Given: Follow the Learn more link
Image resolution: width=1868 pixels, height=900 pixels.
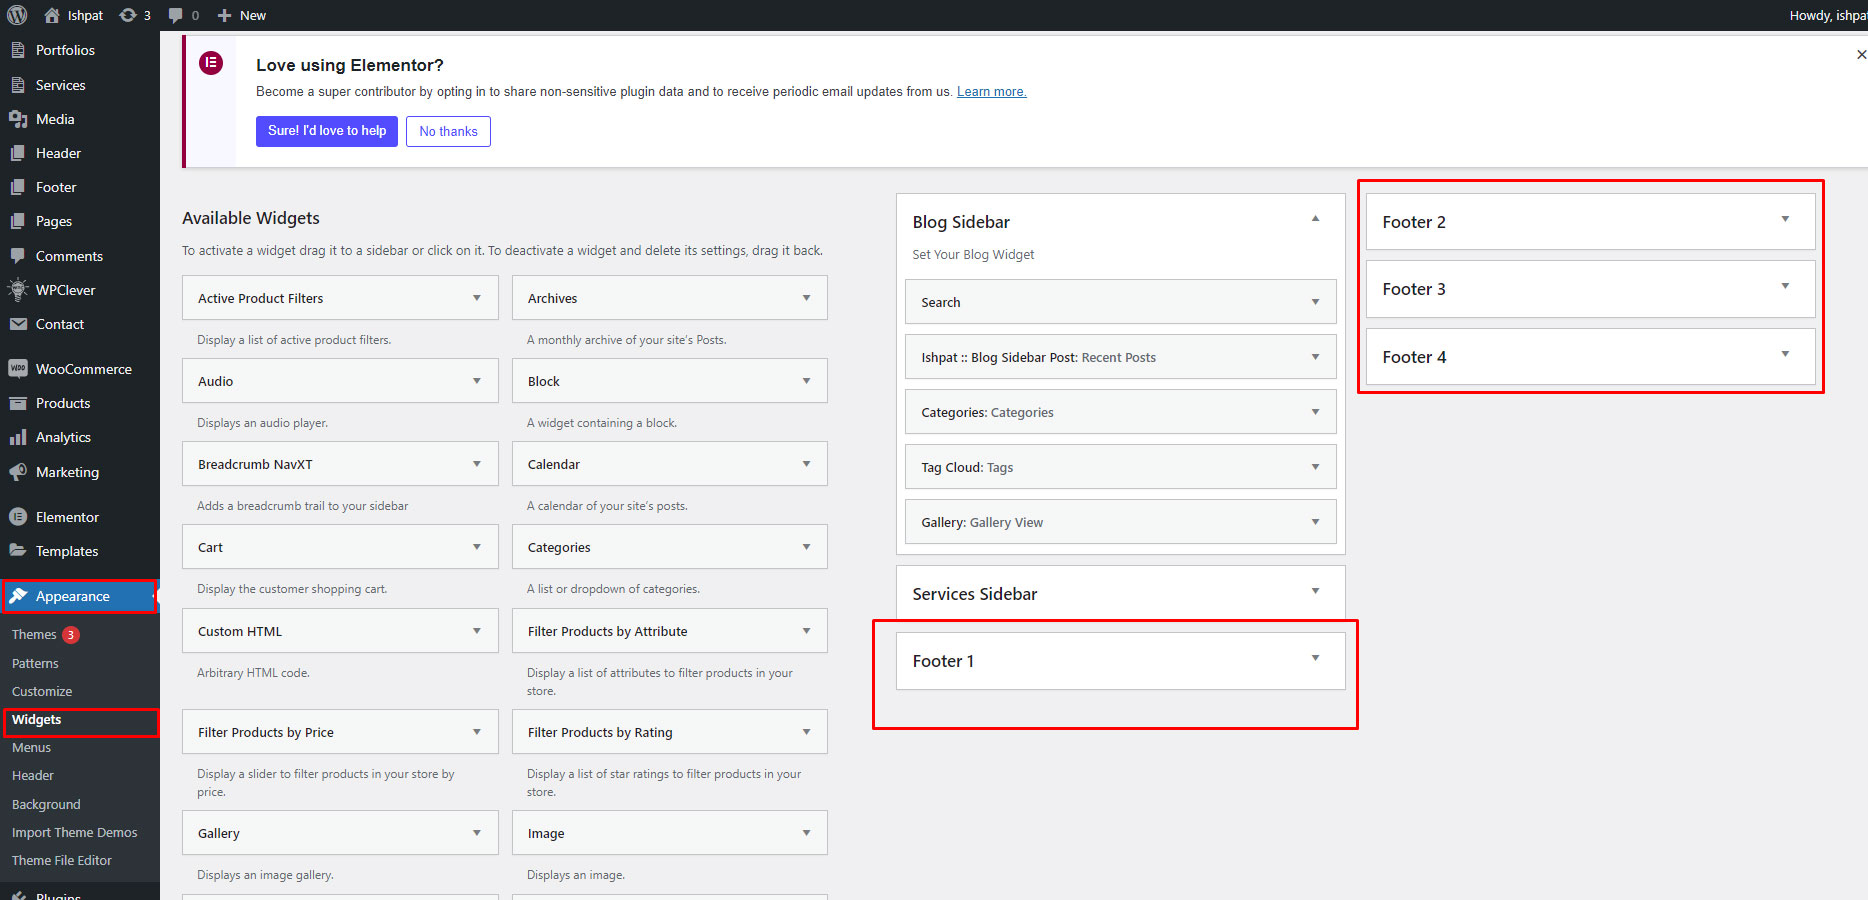Looking at the screenshot, I should click(x=991, y=92).
